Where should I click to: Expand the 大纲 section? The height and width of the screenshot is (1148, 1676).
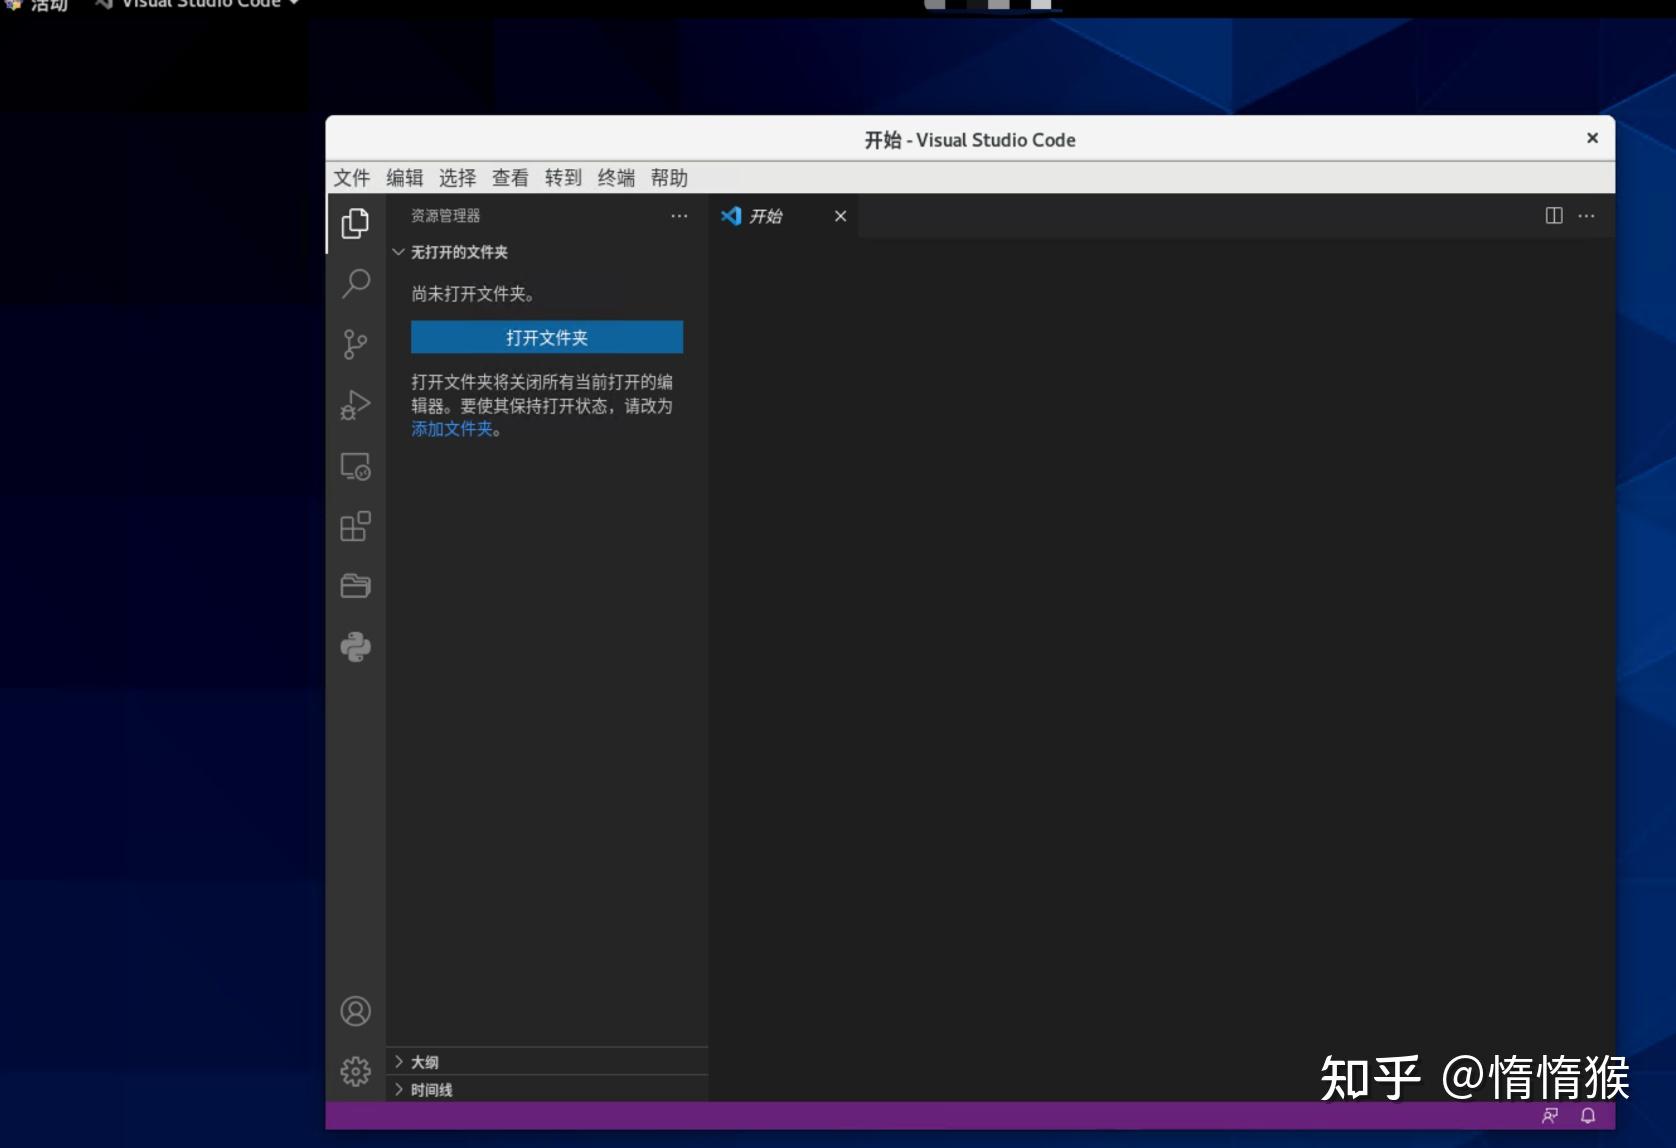[422, 1061]
